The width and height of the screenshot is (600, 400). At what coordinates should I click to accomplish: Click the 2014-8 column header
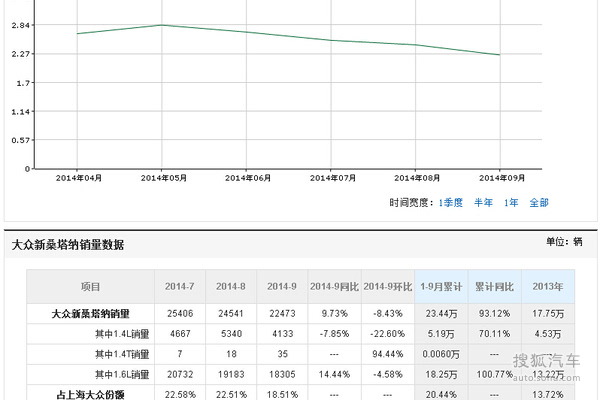coord(230,287)
